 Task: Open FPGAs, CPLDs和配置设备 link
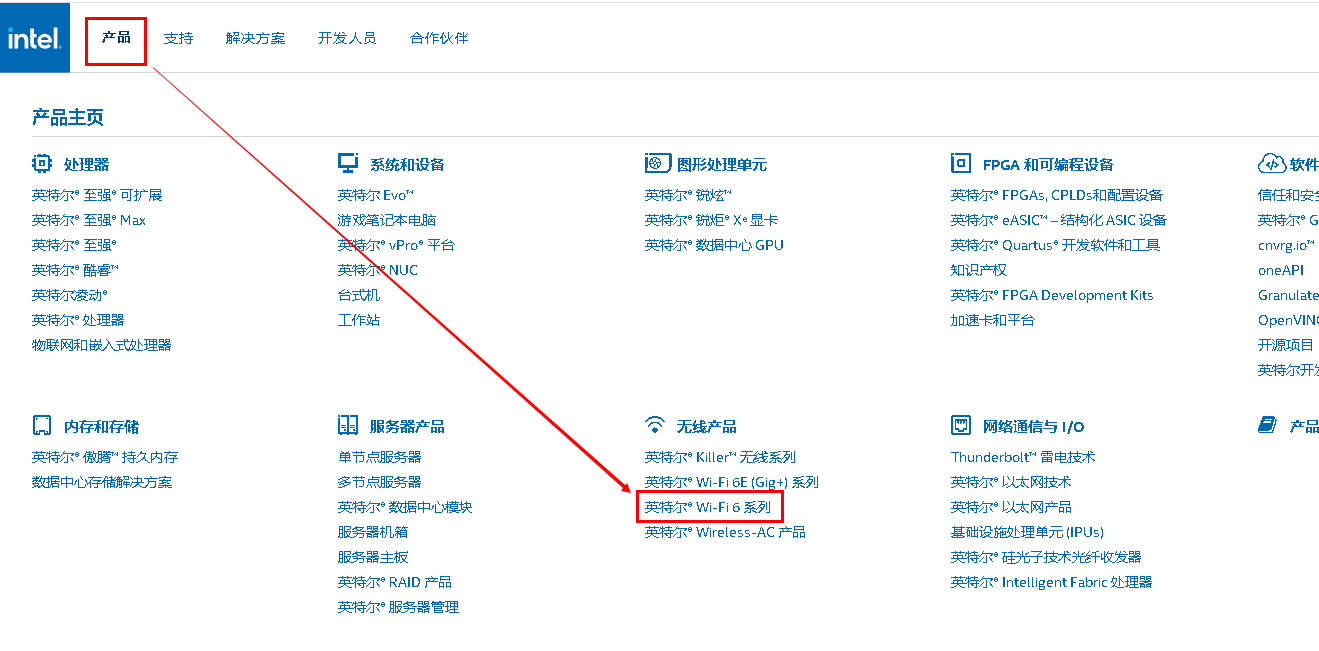pos(1057,195)
